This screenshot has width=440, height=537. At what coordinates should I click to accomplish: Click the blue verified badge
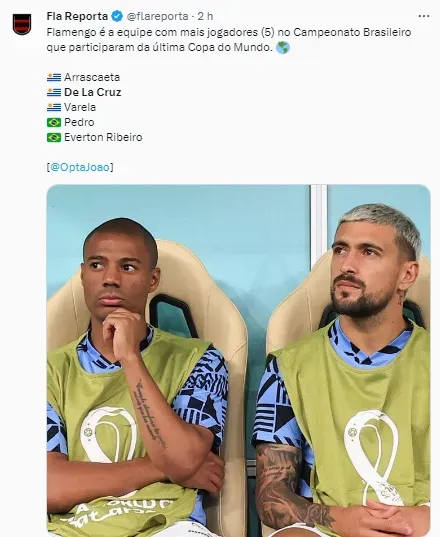point(117,16)
